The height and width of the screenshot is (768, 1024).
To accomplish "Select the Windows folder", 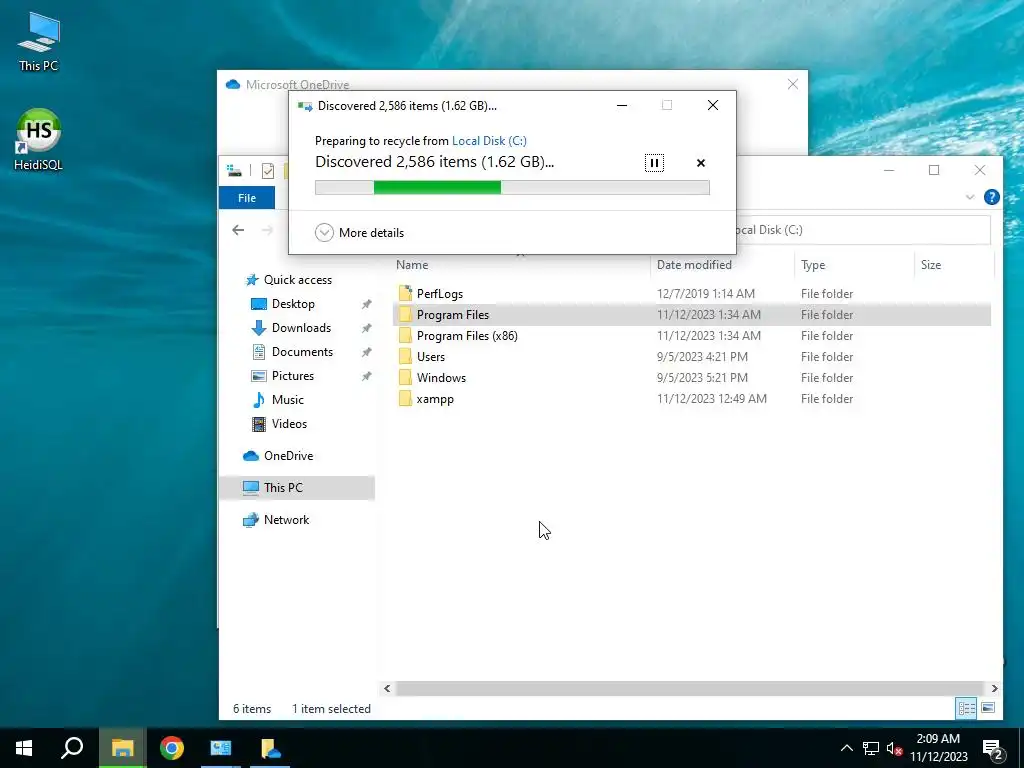I will (x=441, y=377).
